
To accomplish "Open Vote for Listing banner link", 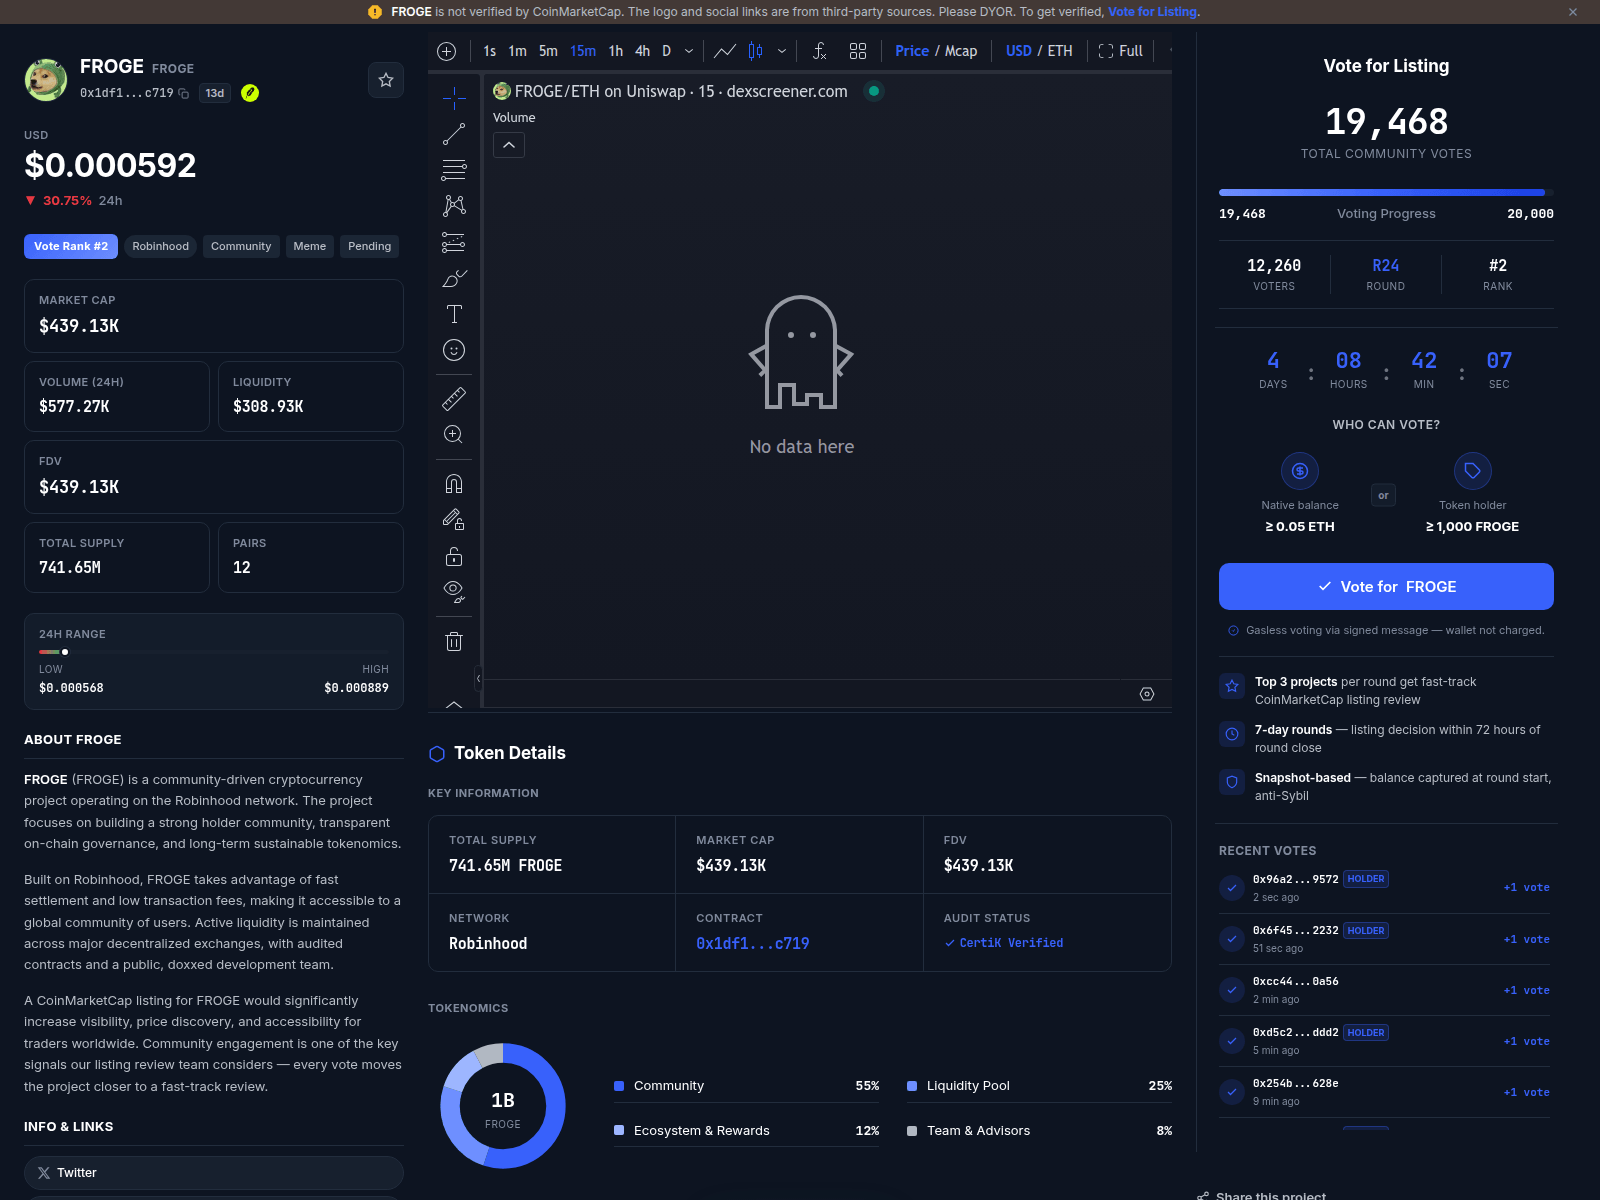I will click(1152, 12).
